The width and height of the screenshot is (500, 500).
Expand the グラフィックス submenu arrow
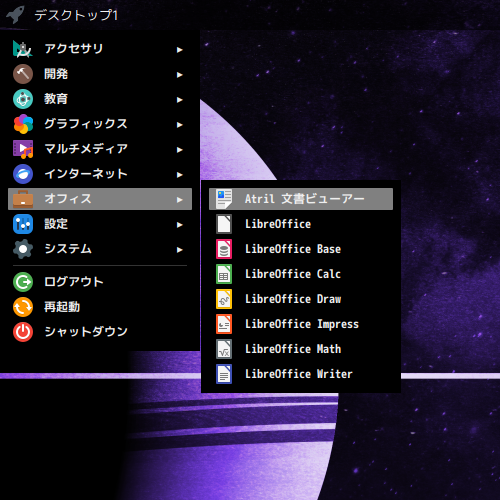pyautogui.click(x=180, y=125)
